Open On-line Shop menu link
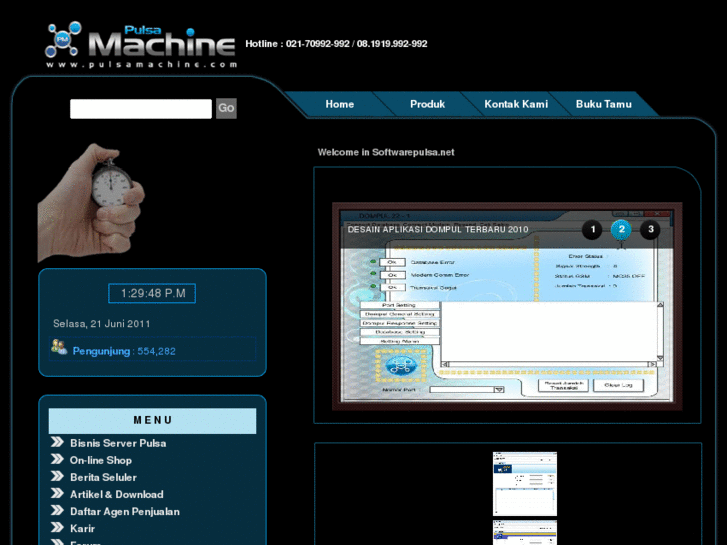 pos(101,460)
